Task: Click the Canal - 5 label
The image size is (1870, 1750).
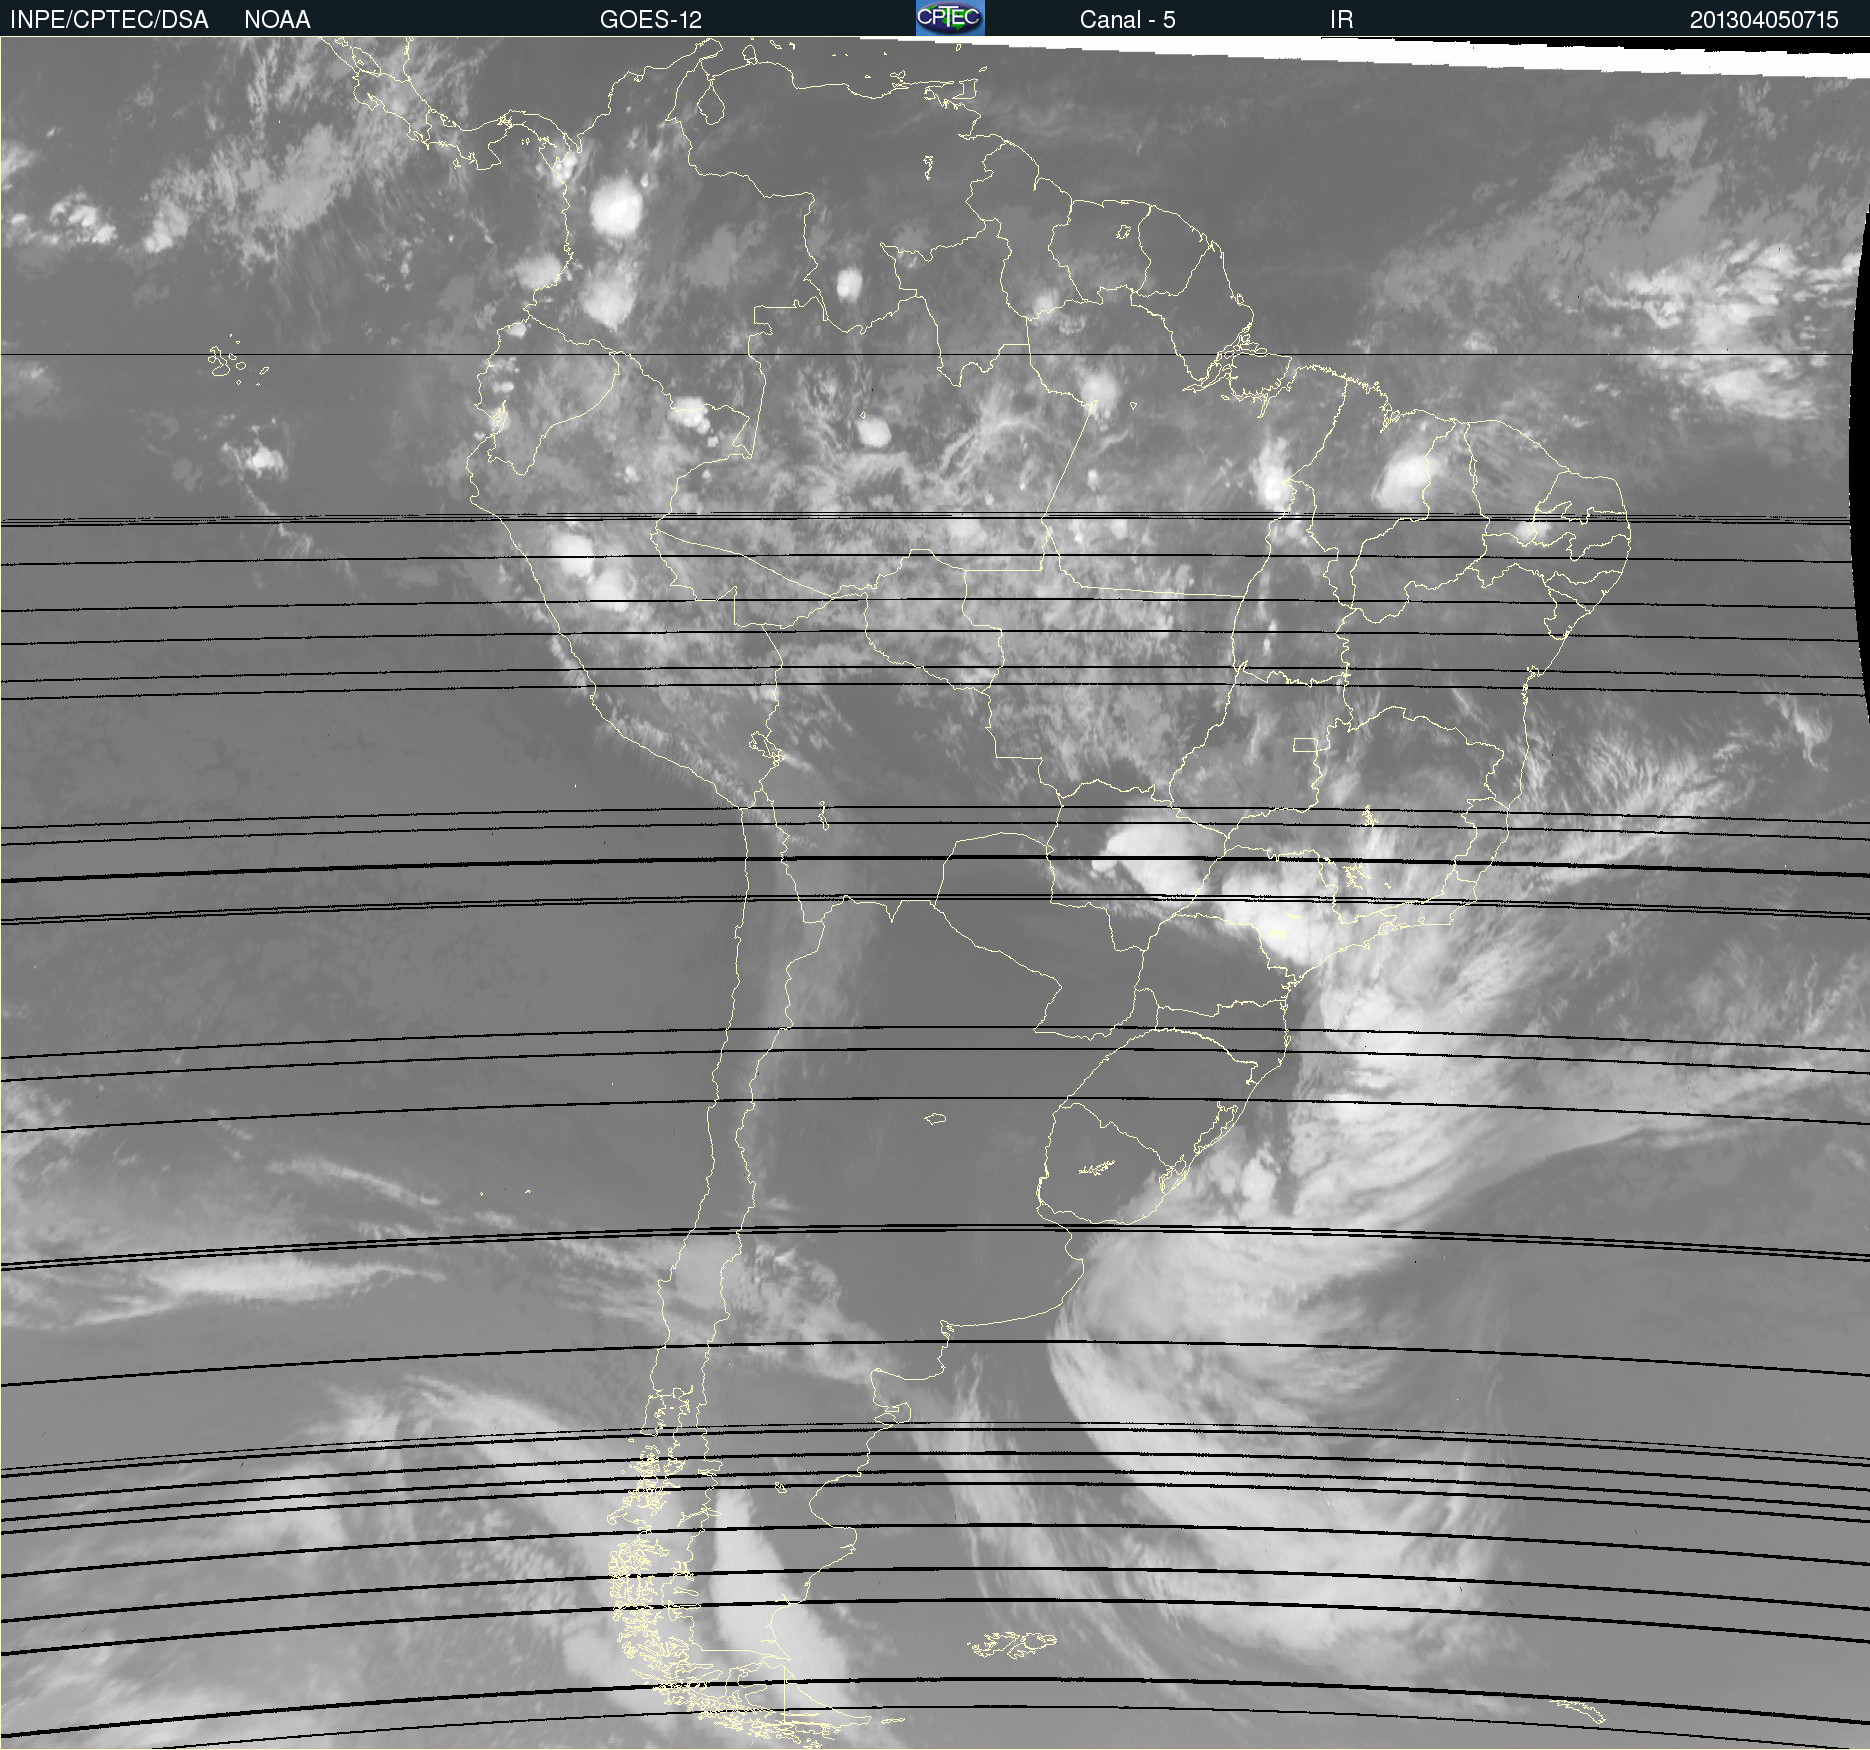Action: point(1127,20)
